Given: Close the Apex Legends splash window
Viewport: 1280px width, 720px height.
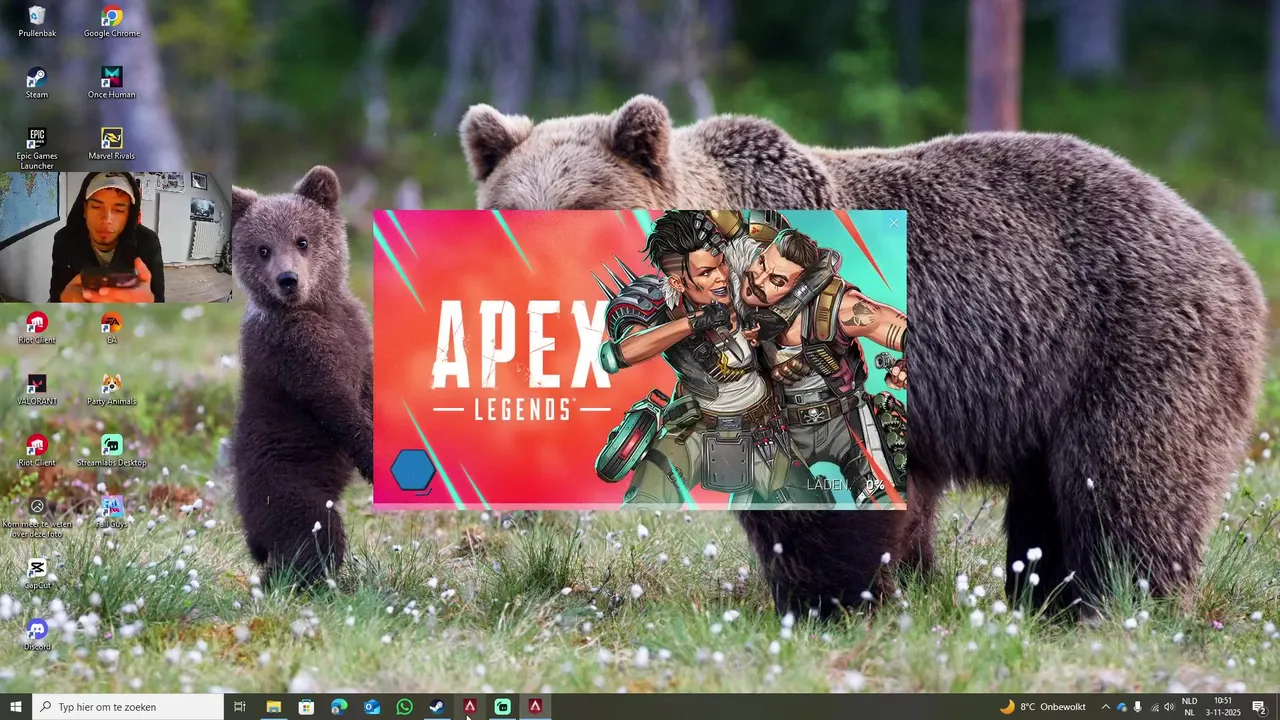Looking at the screenshot, I should point(893,223).
